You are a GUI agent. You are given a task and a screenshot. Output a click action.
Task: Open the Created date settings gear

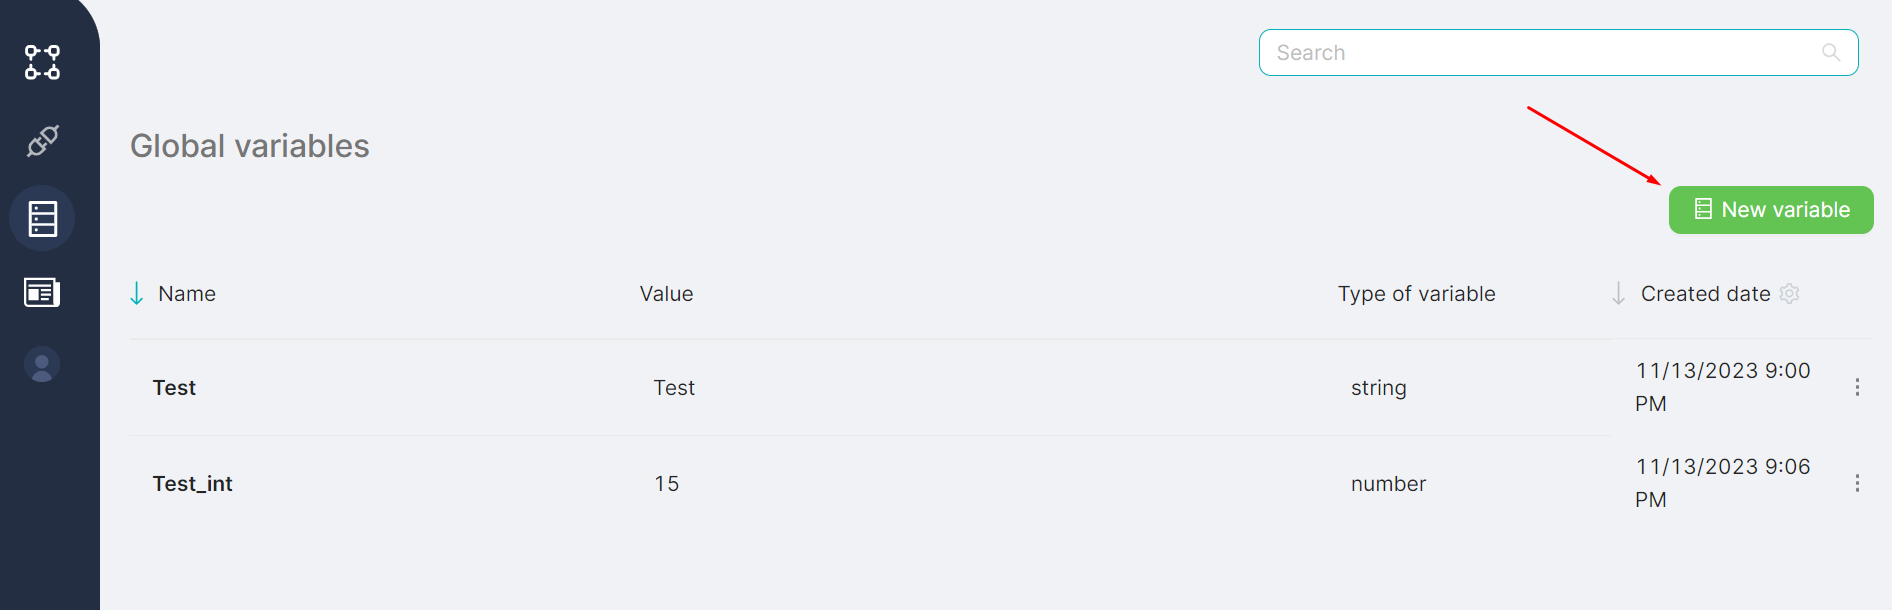tap(1790, 294)
